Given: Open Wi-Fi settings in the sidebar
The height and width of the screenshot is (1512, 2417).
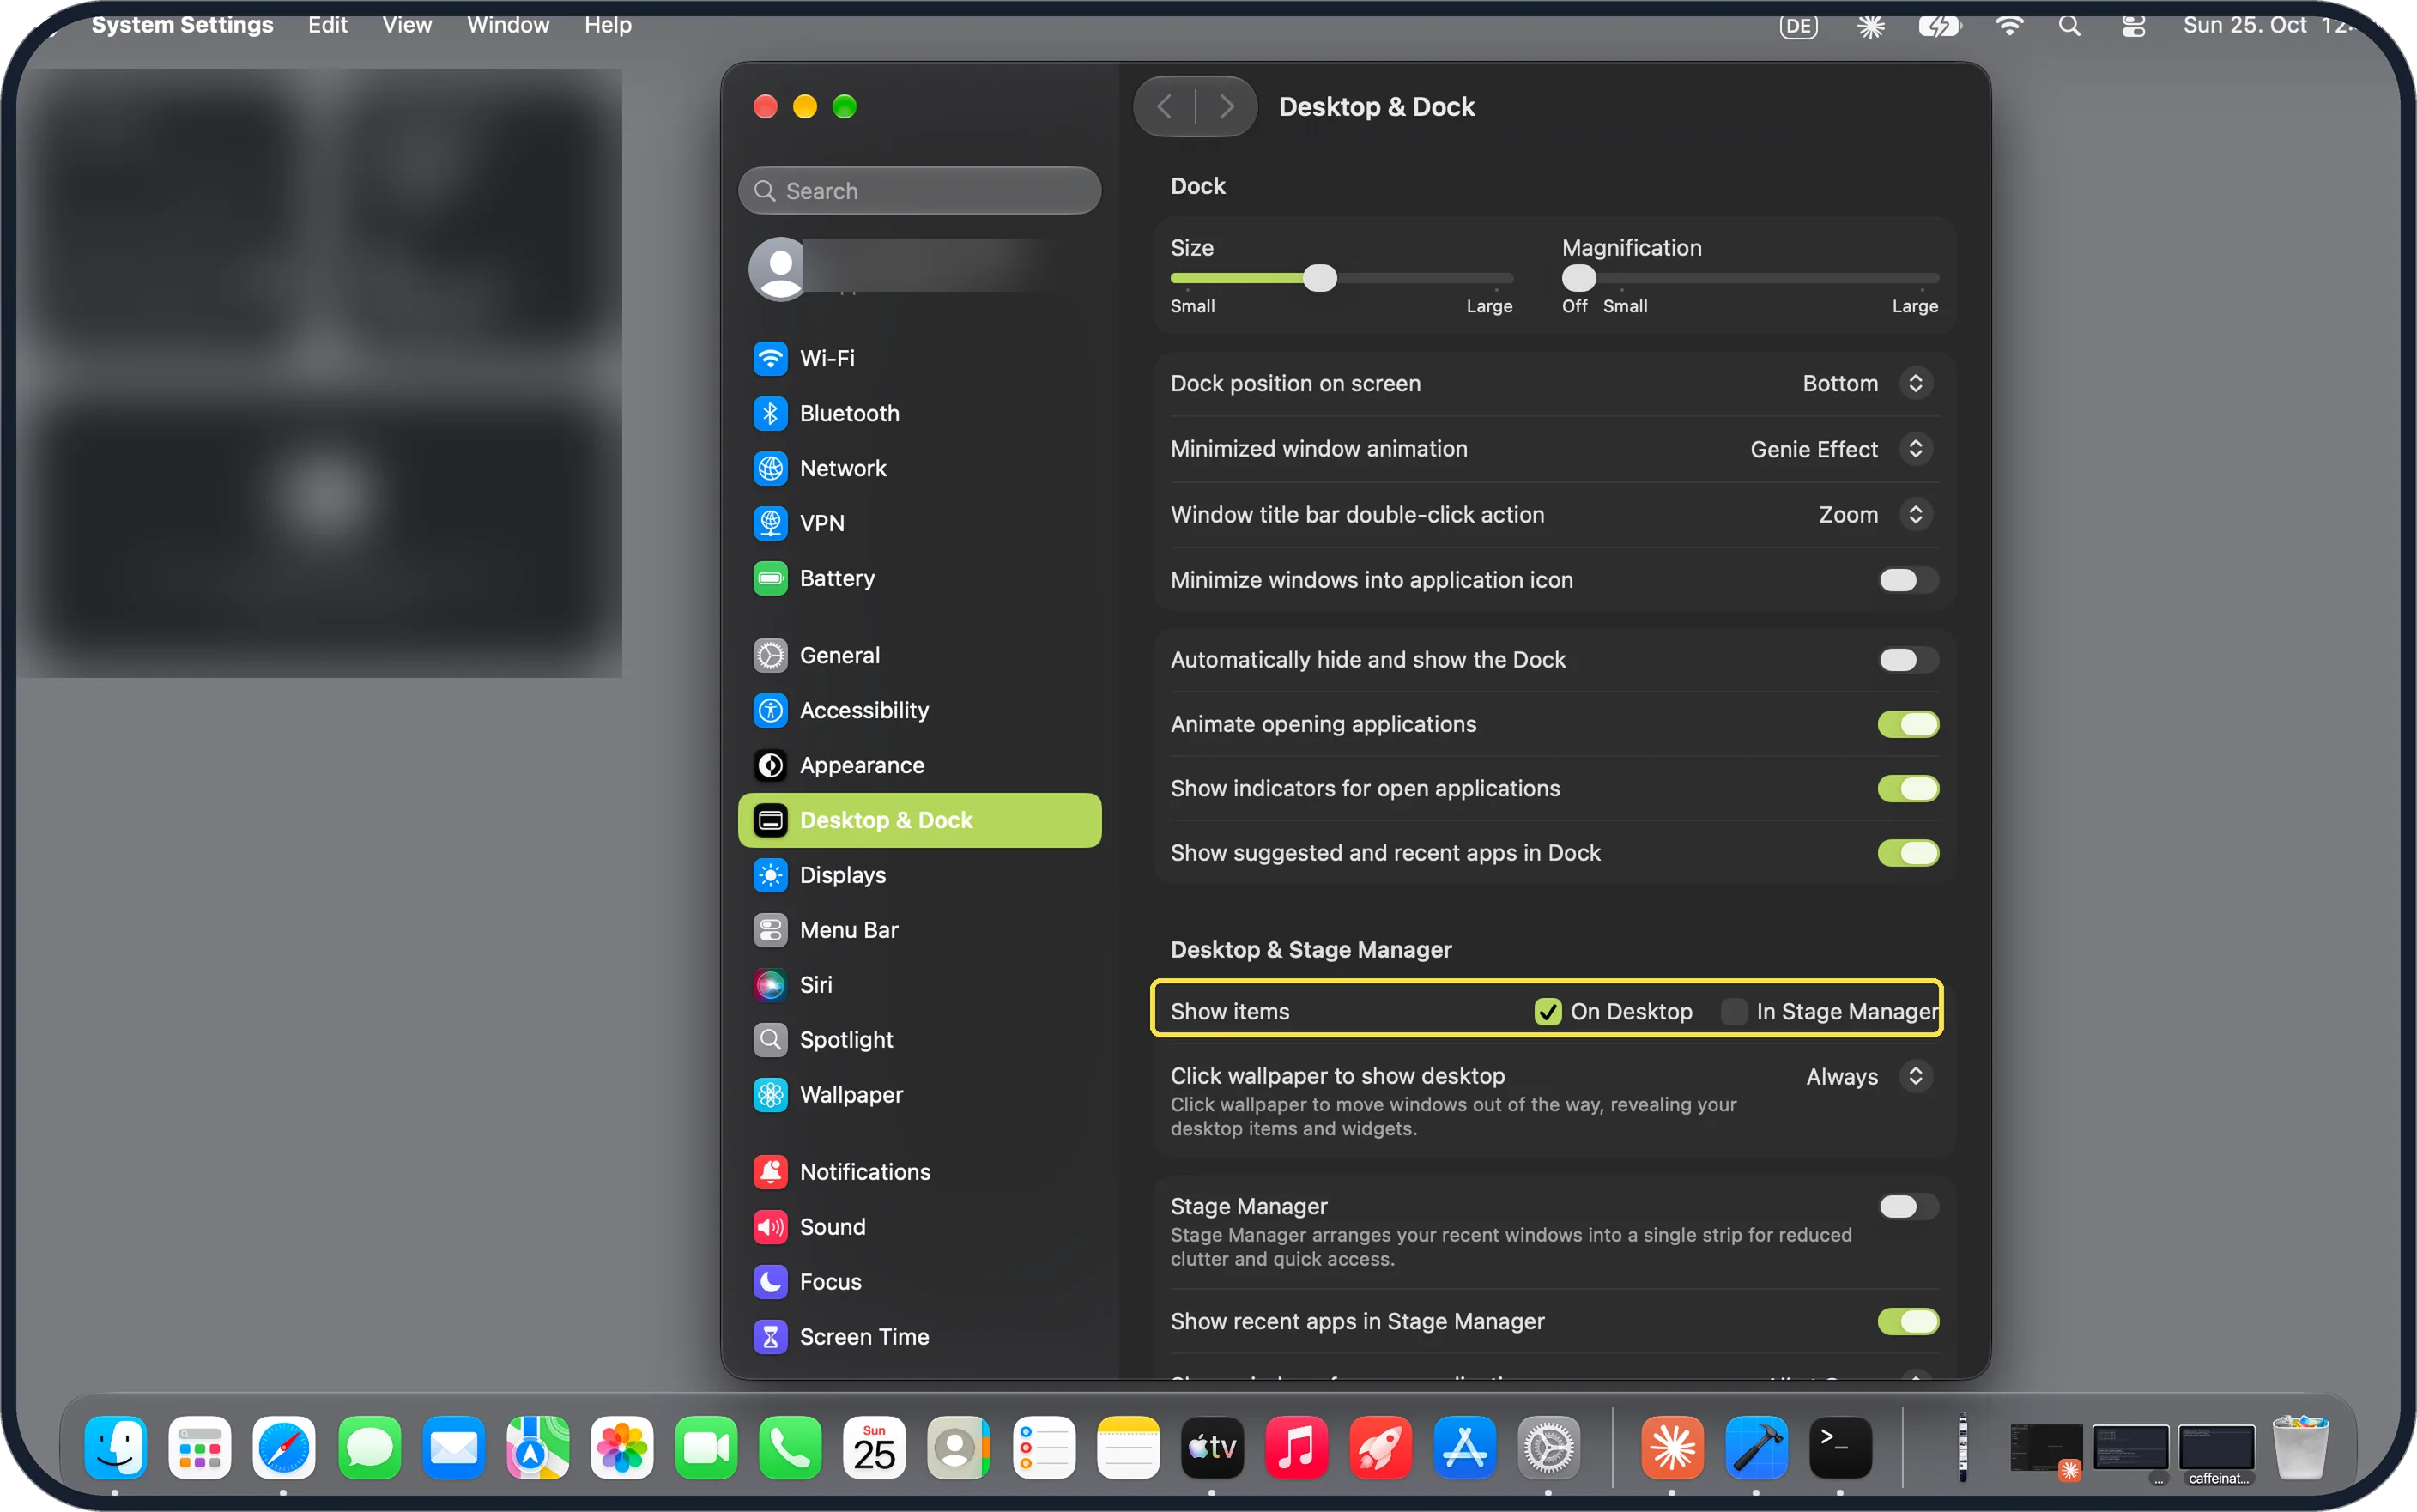Looking at the screenshot, I should [x=919, y=358].
